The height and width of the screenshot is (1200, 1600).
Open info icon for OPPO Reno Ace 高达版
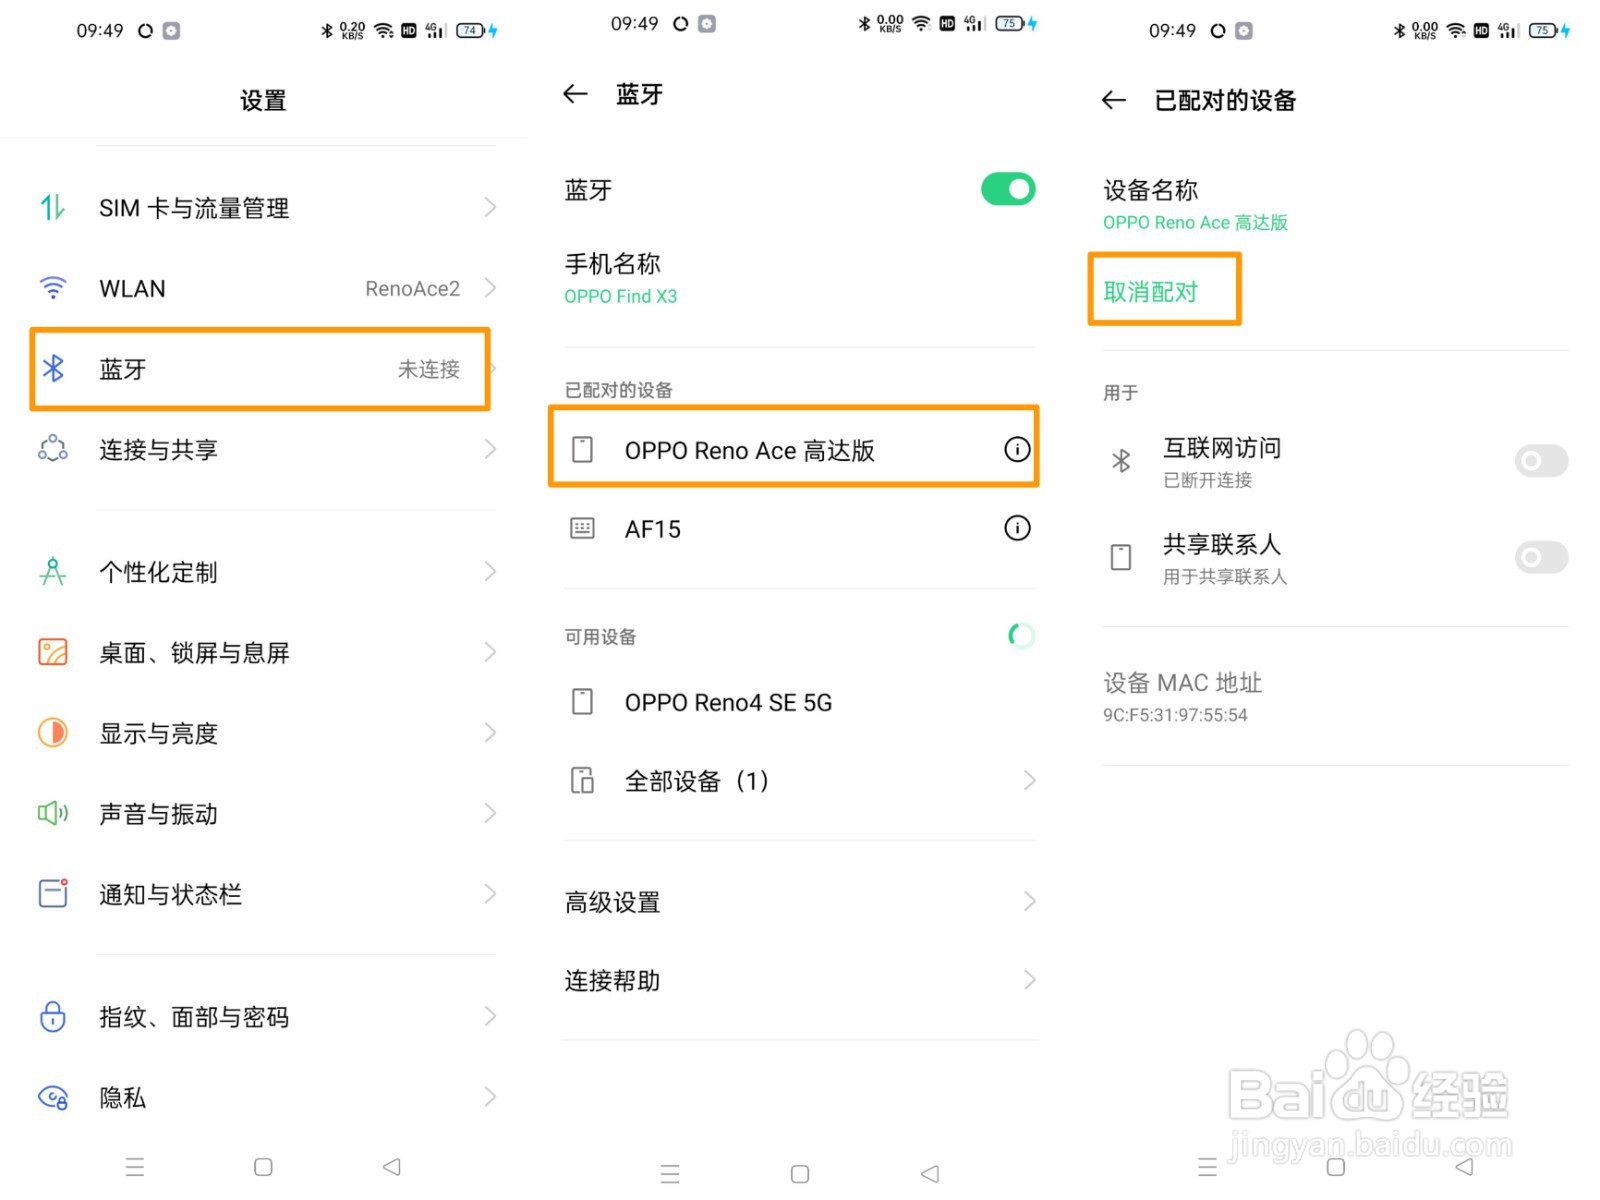coord(1016,450)
